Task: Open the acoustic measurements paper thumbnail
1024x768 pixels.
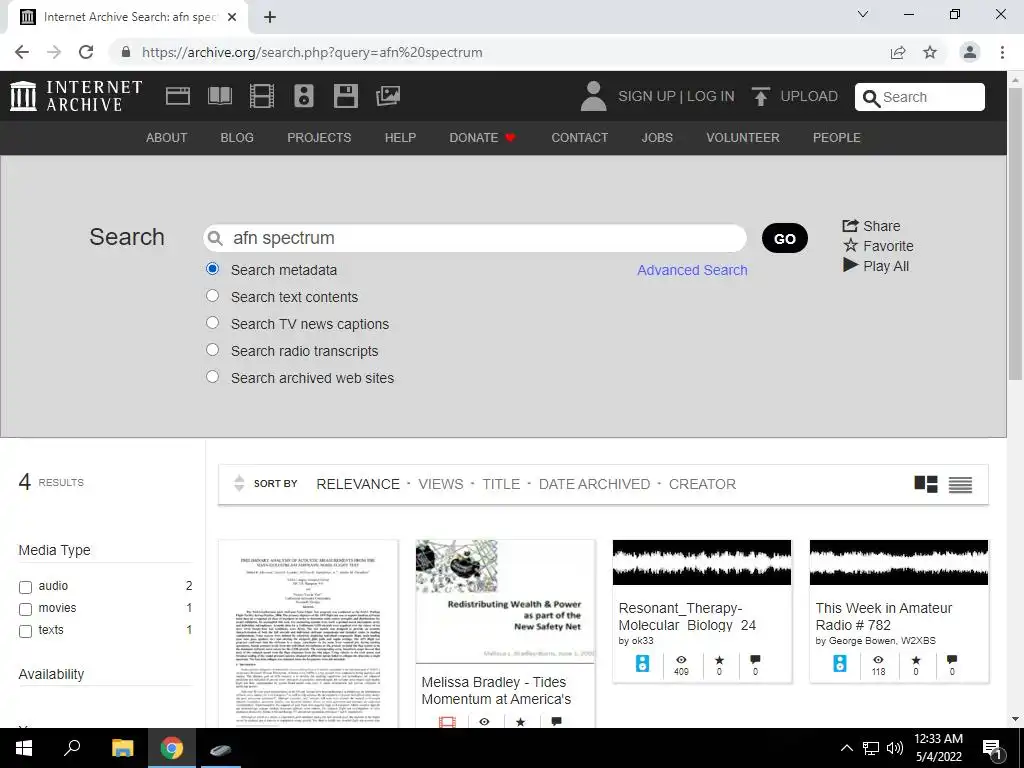Action: click(308, 633)
